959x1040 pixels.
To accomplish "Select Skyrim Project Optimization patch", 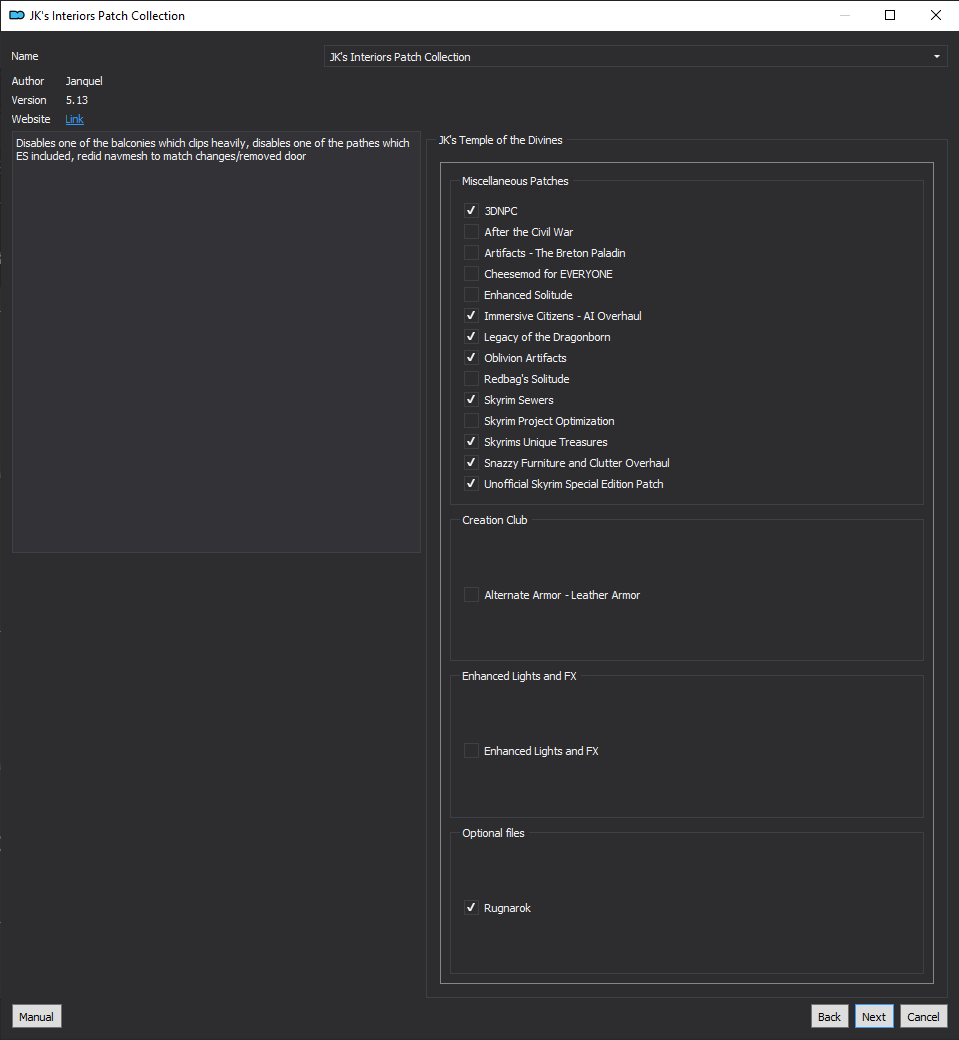I will coord(471,421).
